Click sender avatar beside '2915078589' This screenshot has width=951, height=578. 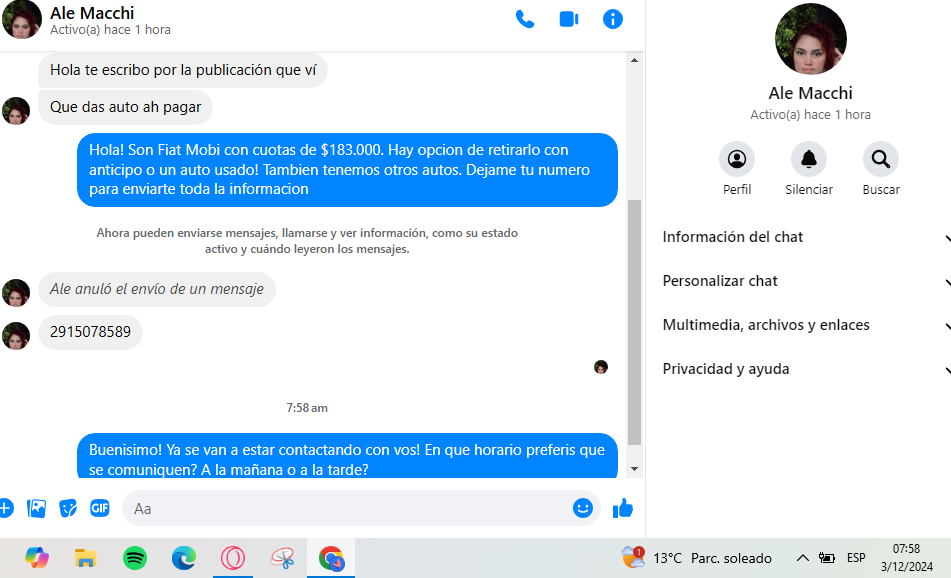click(x=16, y=336)
